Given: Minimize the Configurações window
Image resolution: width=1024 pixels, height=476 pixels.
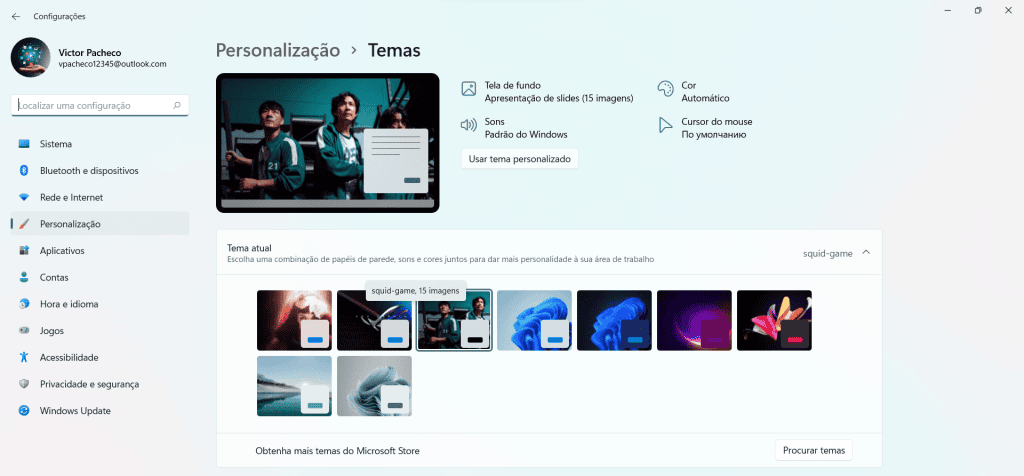Looking at the screenshot, I should 948,10.
